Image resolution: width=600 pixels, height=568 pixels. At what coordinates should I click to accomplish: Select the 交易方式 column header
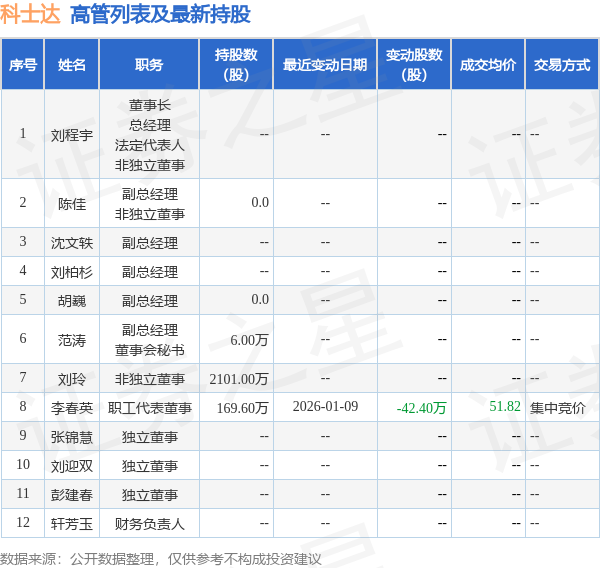click(562, 65)
